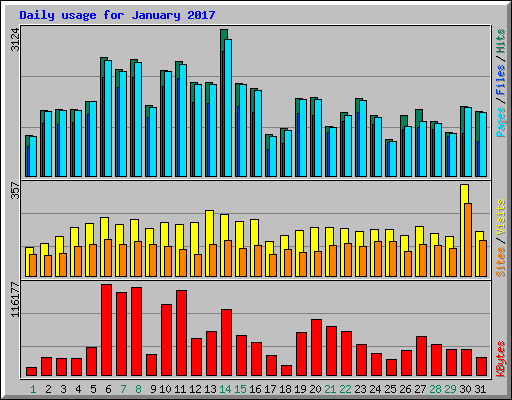Click day label '17' on the x-axis
This screenshot has height=400, width=512.
[x=270, y=389]
